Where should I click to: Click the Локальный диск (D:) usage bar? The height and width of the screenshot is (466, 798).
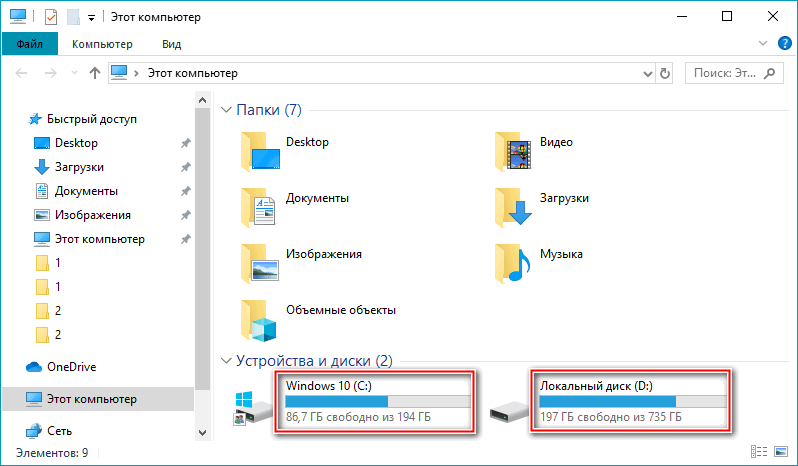633,401
